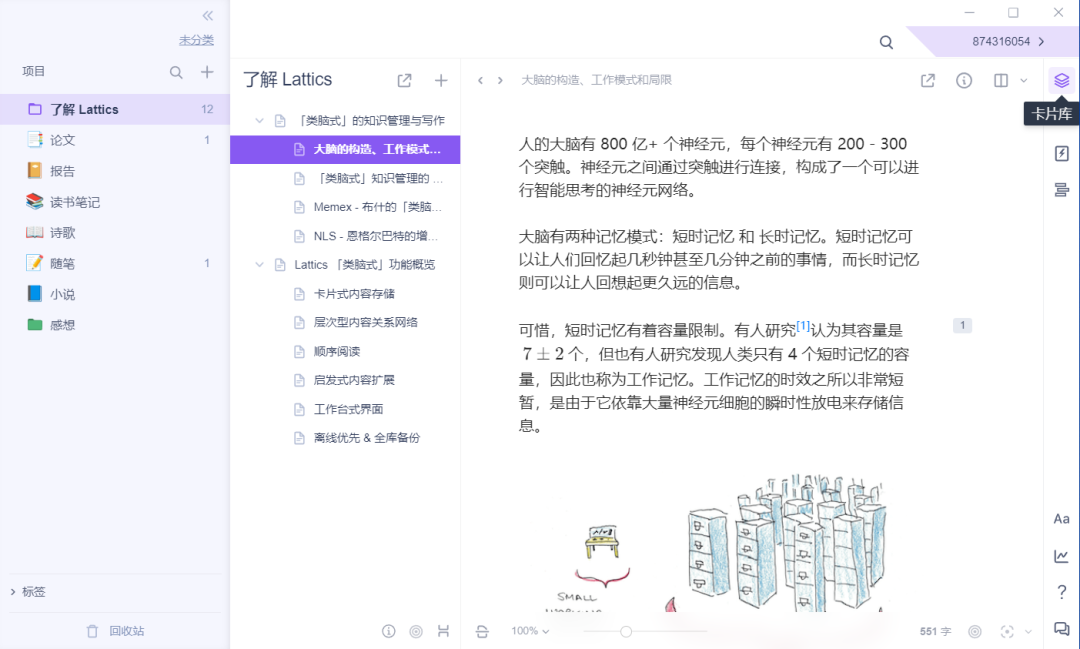1080x649 pixels.
Task: Select the 论文 project
Action: (114, 141)
